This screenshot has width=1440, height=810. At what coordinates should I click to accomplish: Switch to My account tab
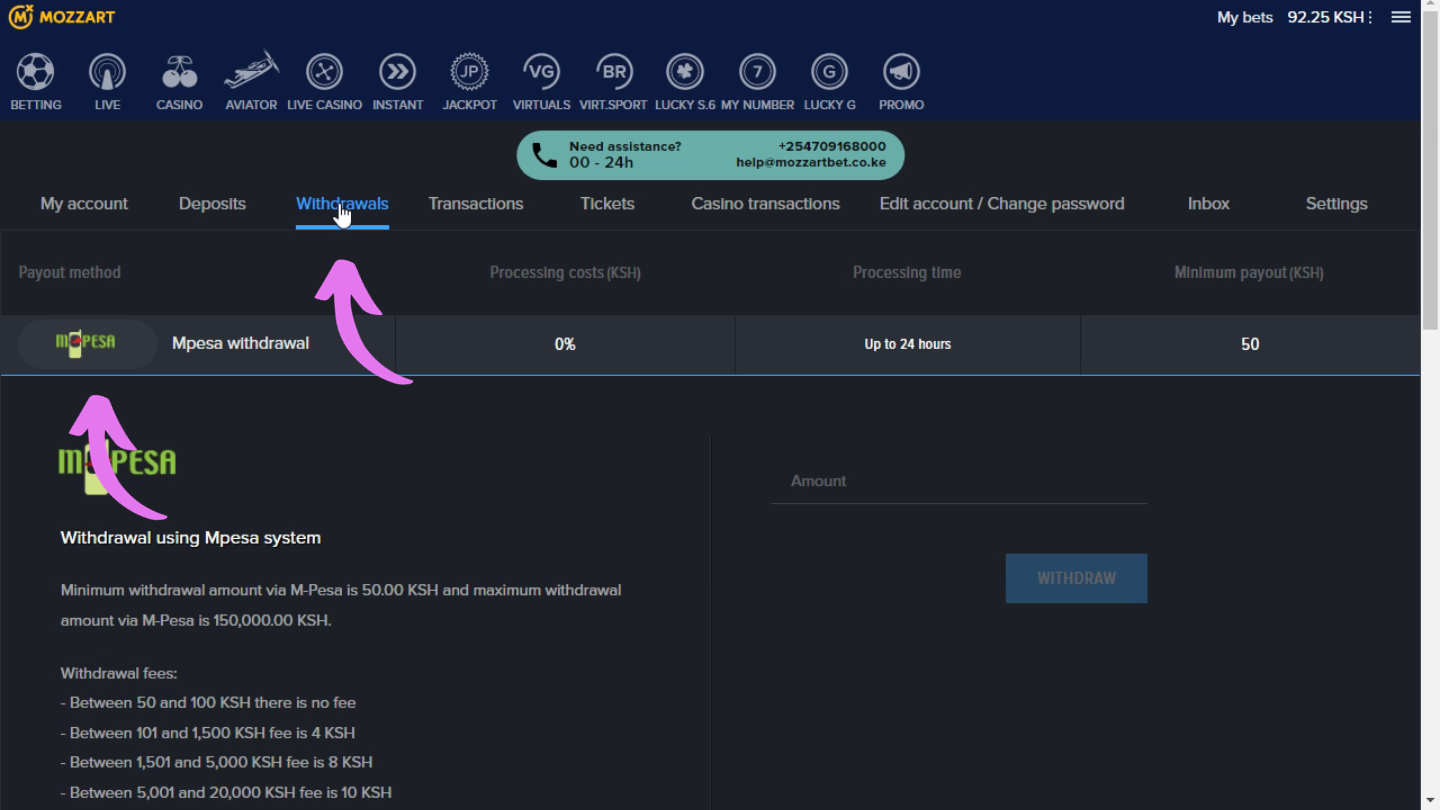point(84,204)
